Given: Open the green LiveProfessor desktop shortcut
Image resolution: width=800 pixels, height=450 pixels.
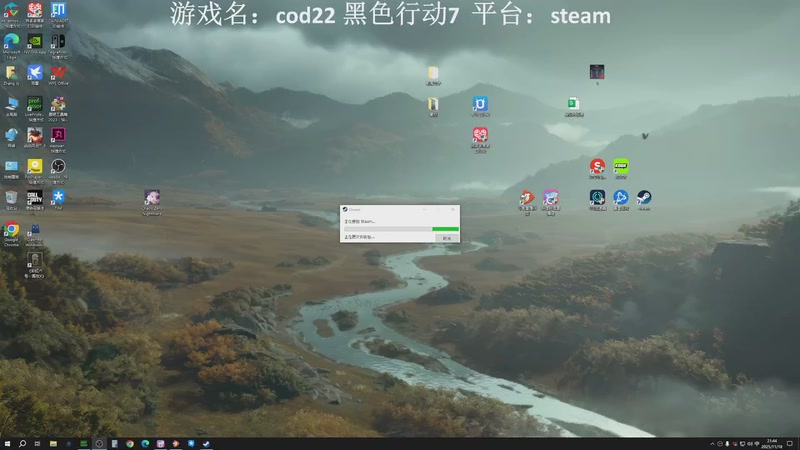Looking at the screenshot, I should pos(35,104).
